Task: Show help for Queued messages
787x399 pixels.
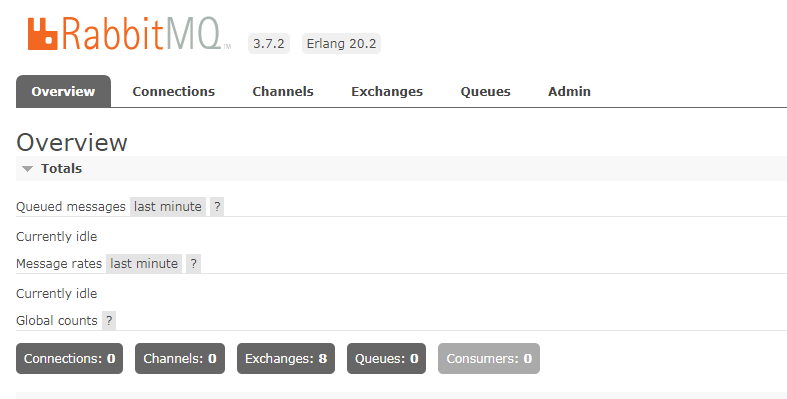Action: [x=217, y=206]
